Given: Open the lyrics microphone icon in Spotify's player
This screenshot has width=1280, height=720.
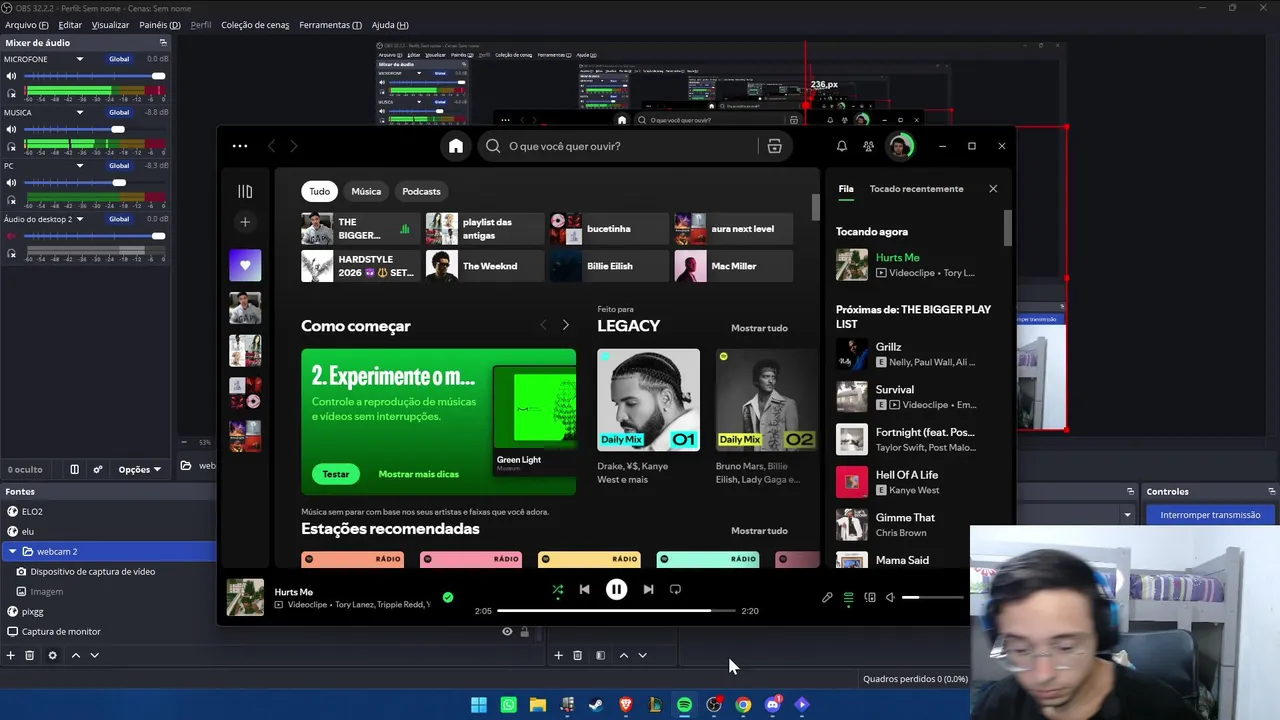Looking at the screenshot, I should coord(827,598).
